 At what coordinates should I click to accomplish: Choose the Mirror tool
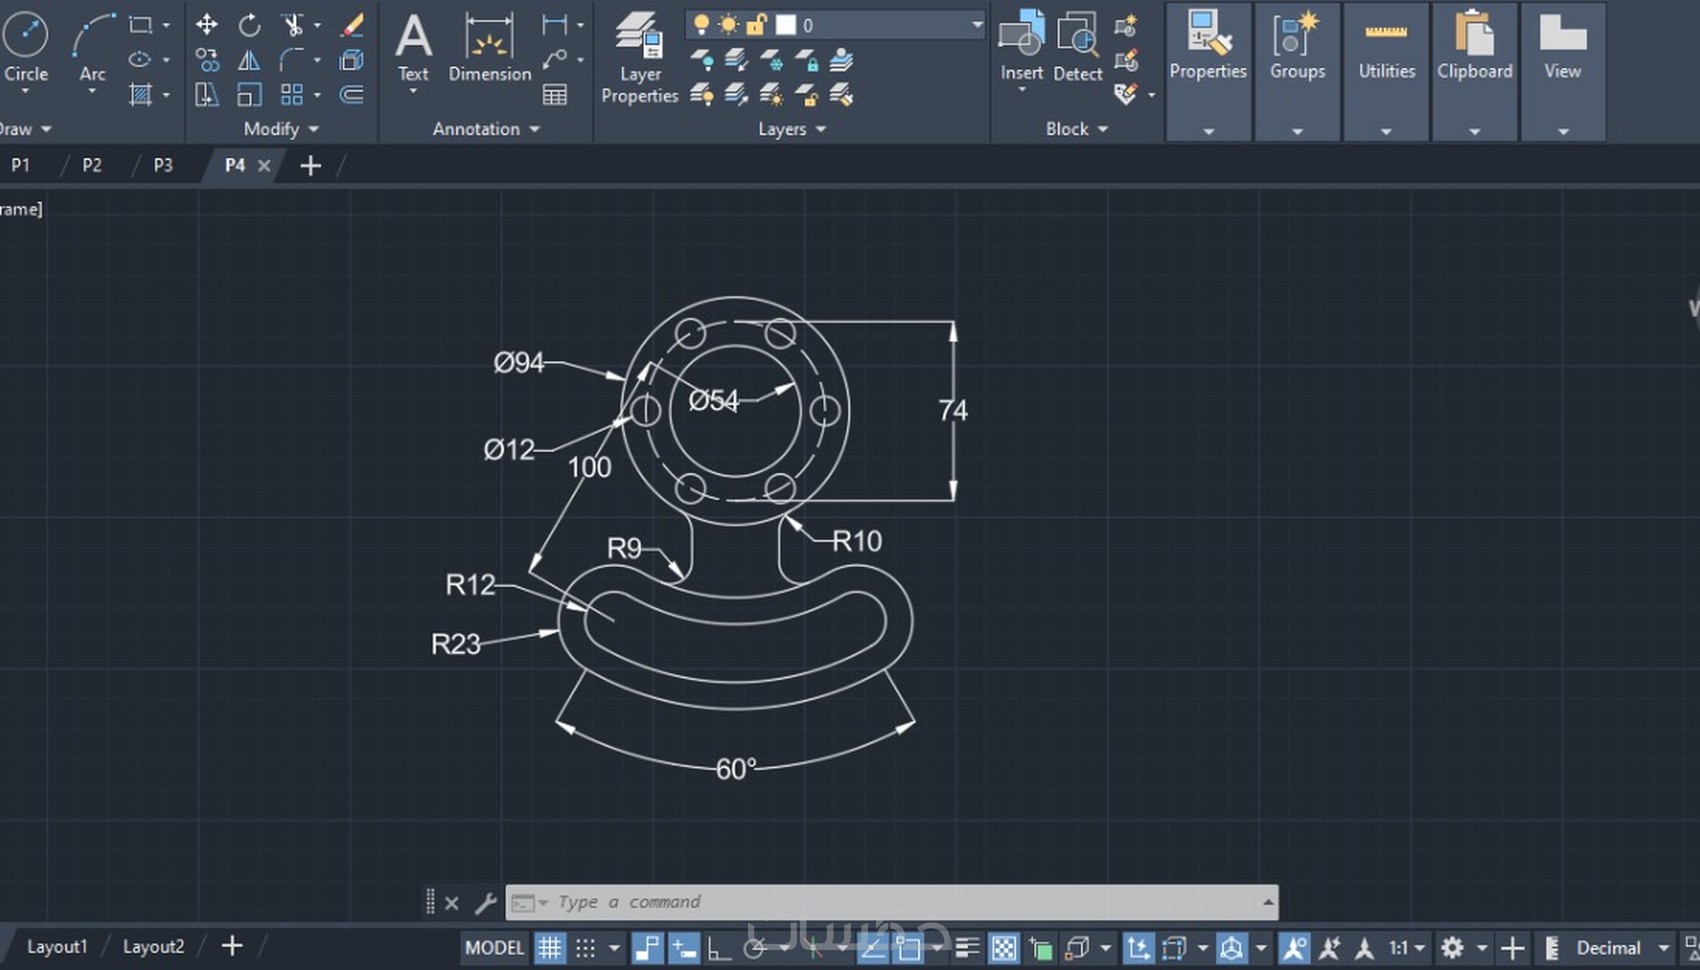click(x=249, y=61)
